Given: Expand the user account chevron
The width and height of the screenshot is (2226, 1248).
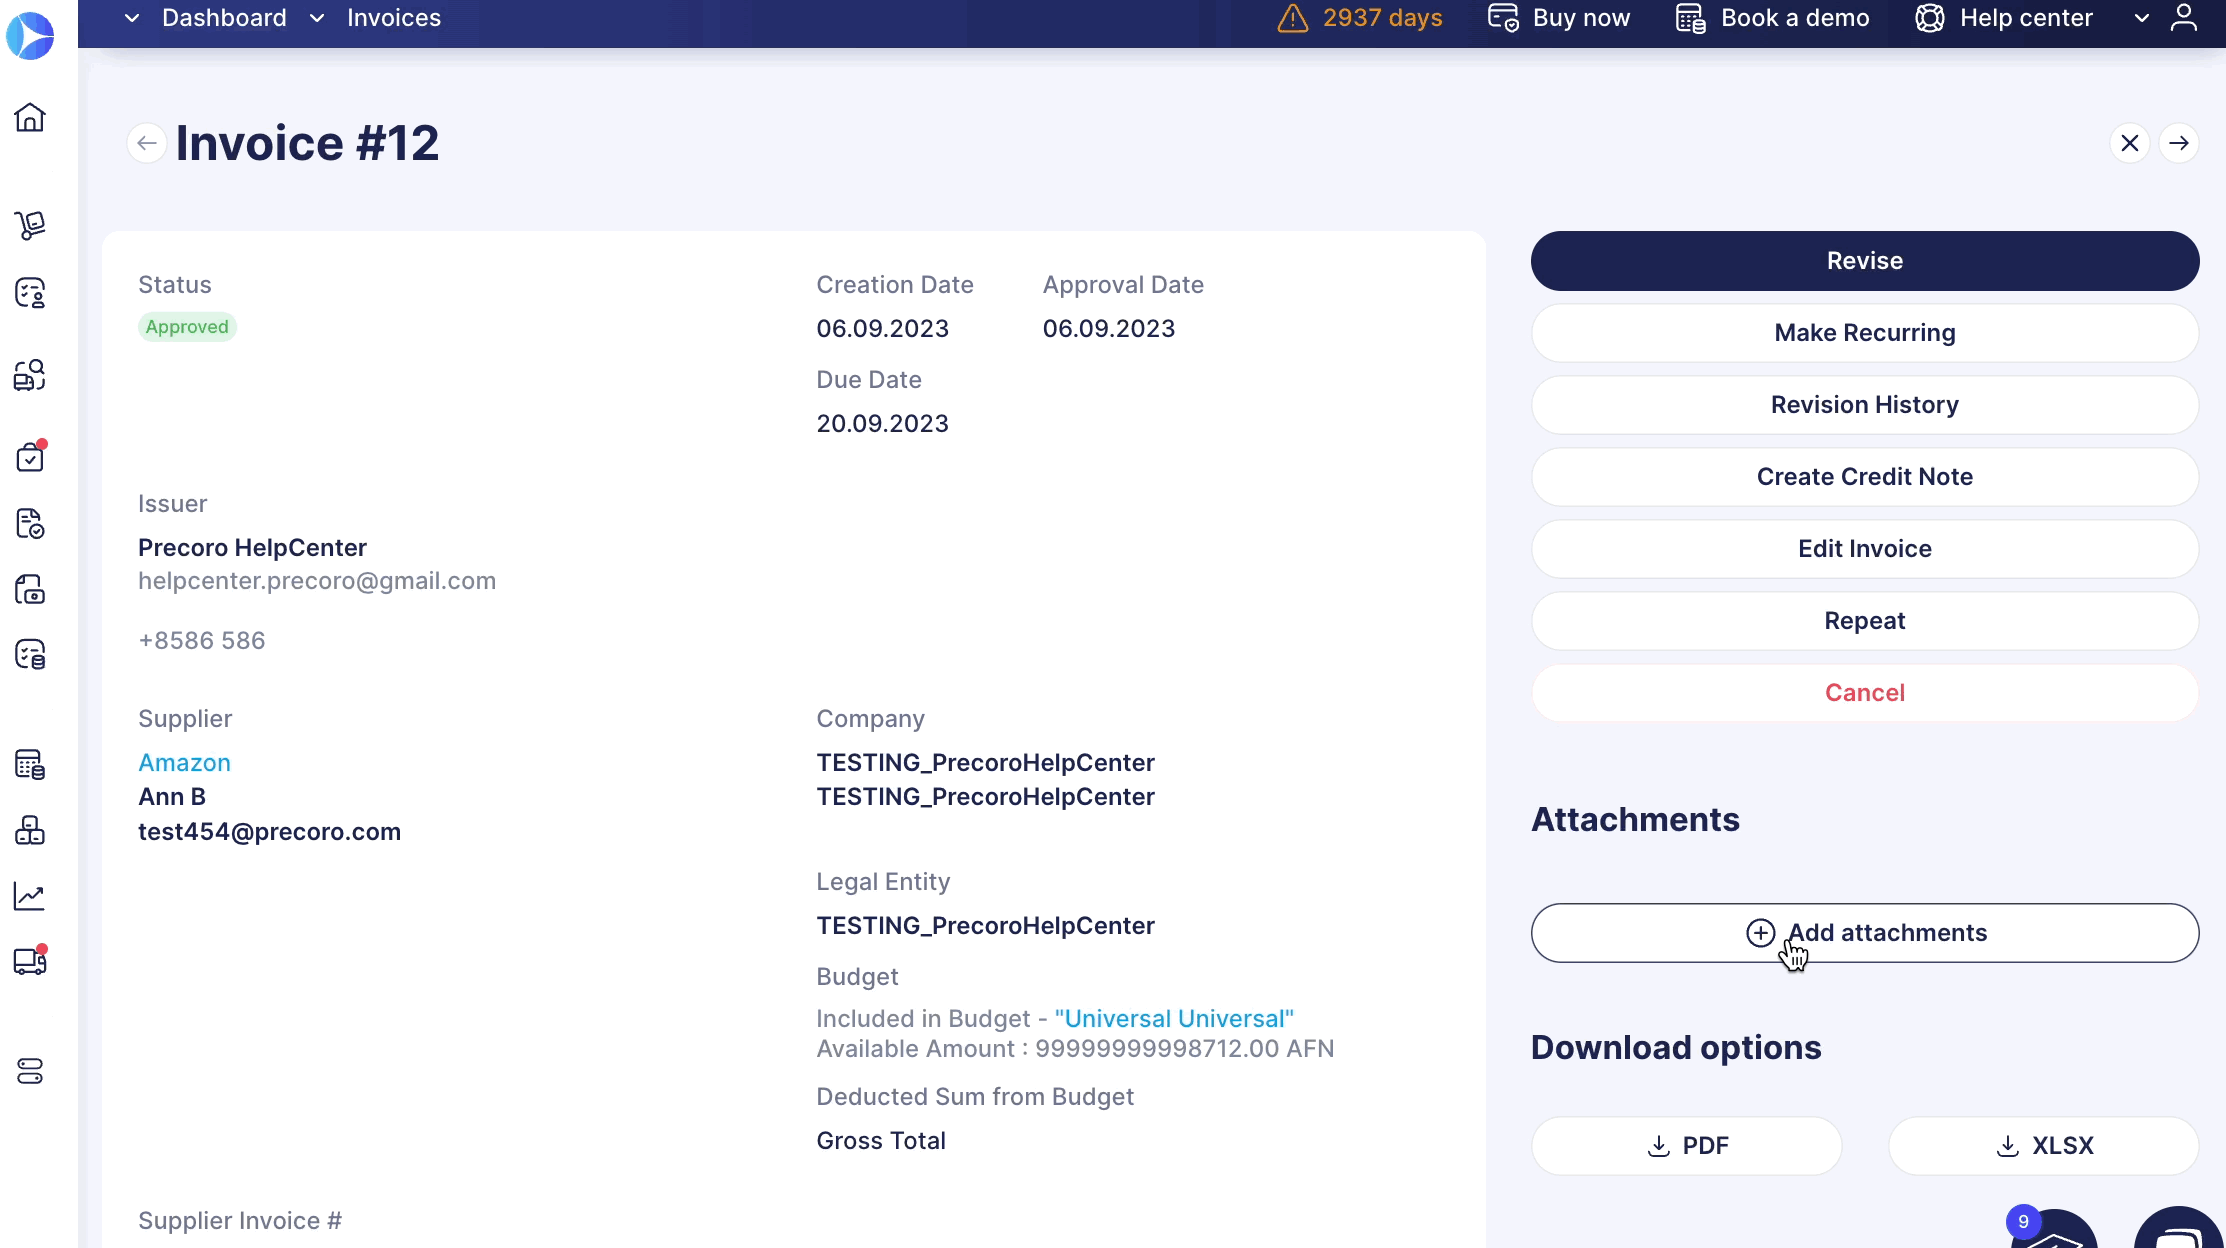Looking at the screenshot, I should tap(2142, 18).
